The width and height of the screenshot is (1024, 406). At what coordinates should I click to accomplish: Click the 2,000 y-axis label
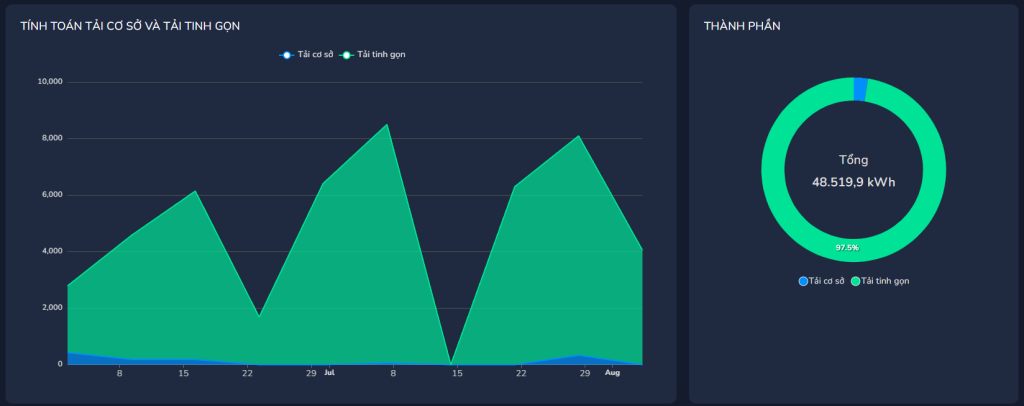pyautogui.click(x=51, y=308)
